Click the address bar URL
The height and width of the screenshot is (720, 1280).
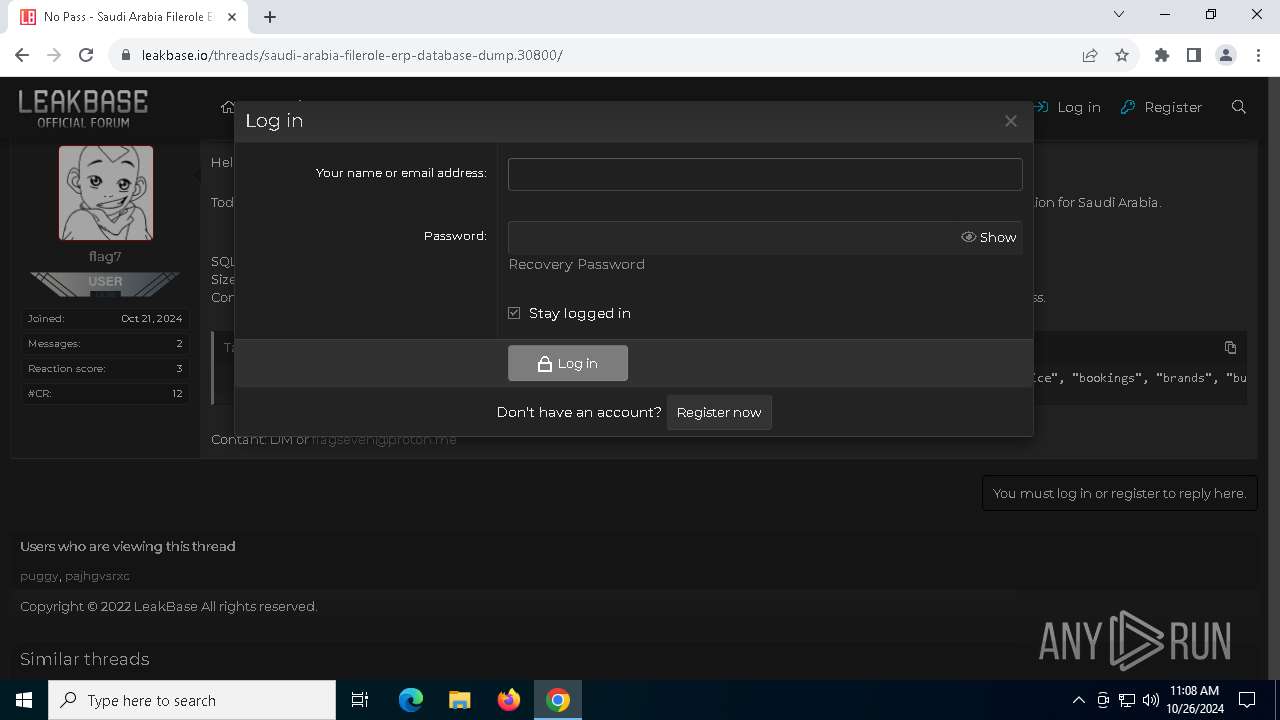352,55
